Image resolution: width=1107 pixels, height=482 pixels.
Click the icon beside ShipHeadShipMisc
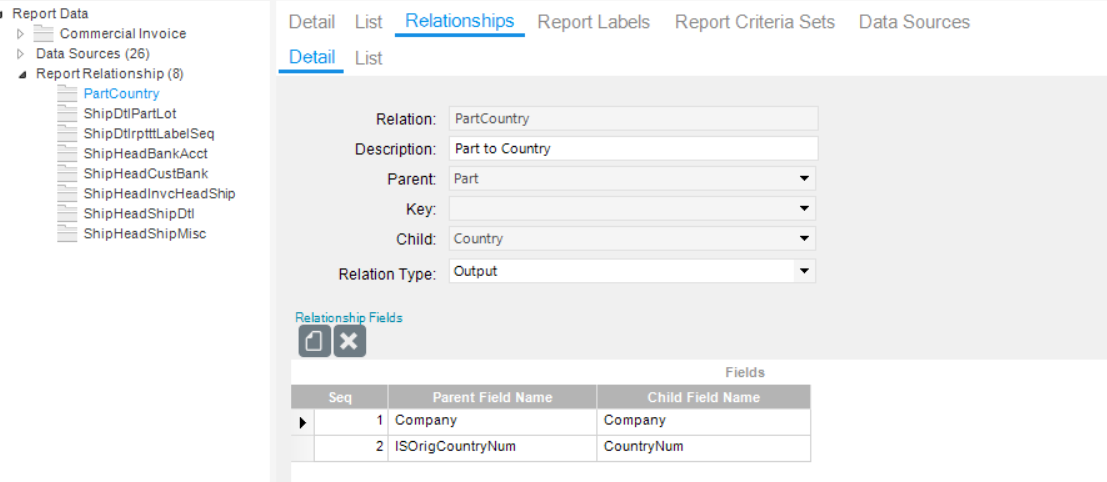67,234
